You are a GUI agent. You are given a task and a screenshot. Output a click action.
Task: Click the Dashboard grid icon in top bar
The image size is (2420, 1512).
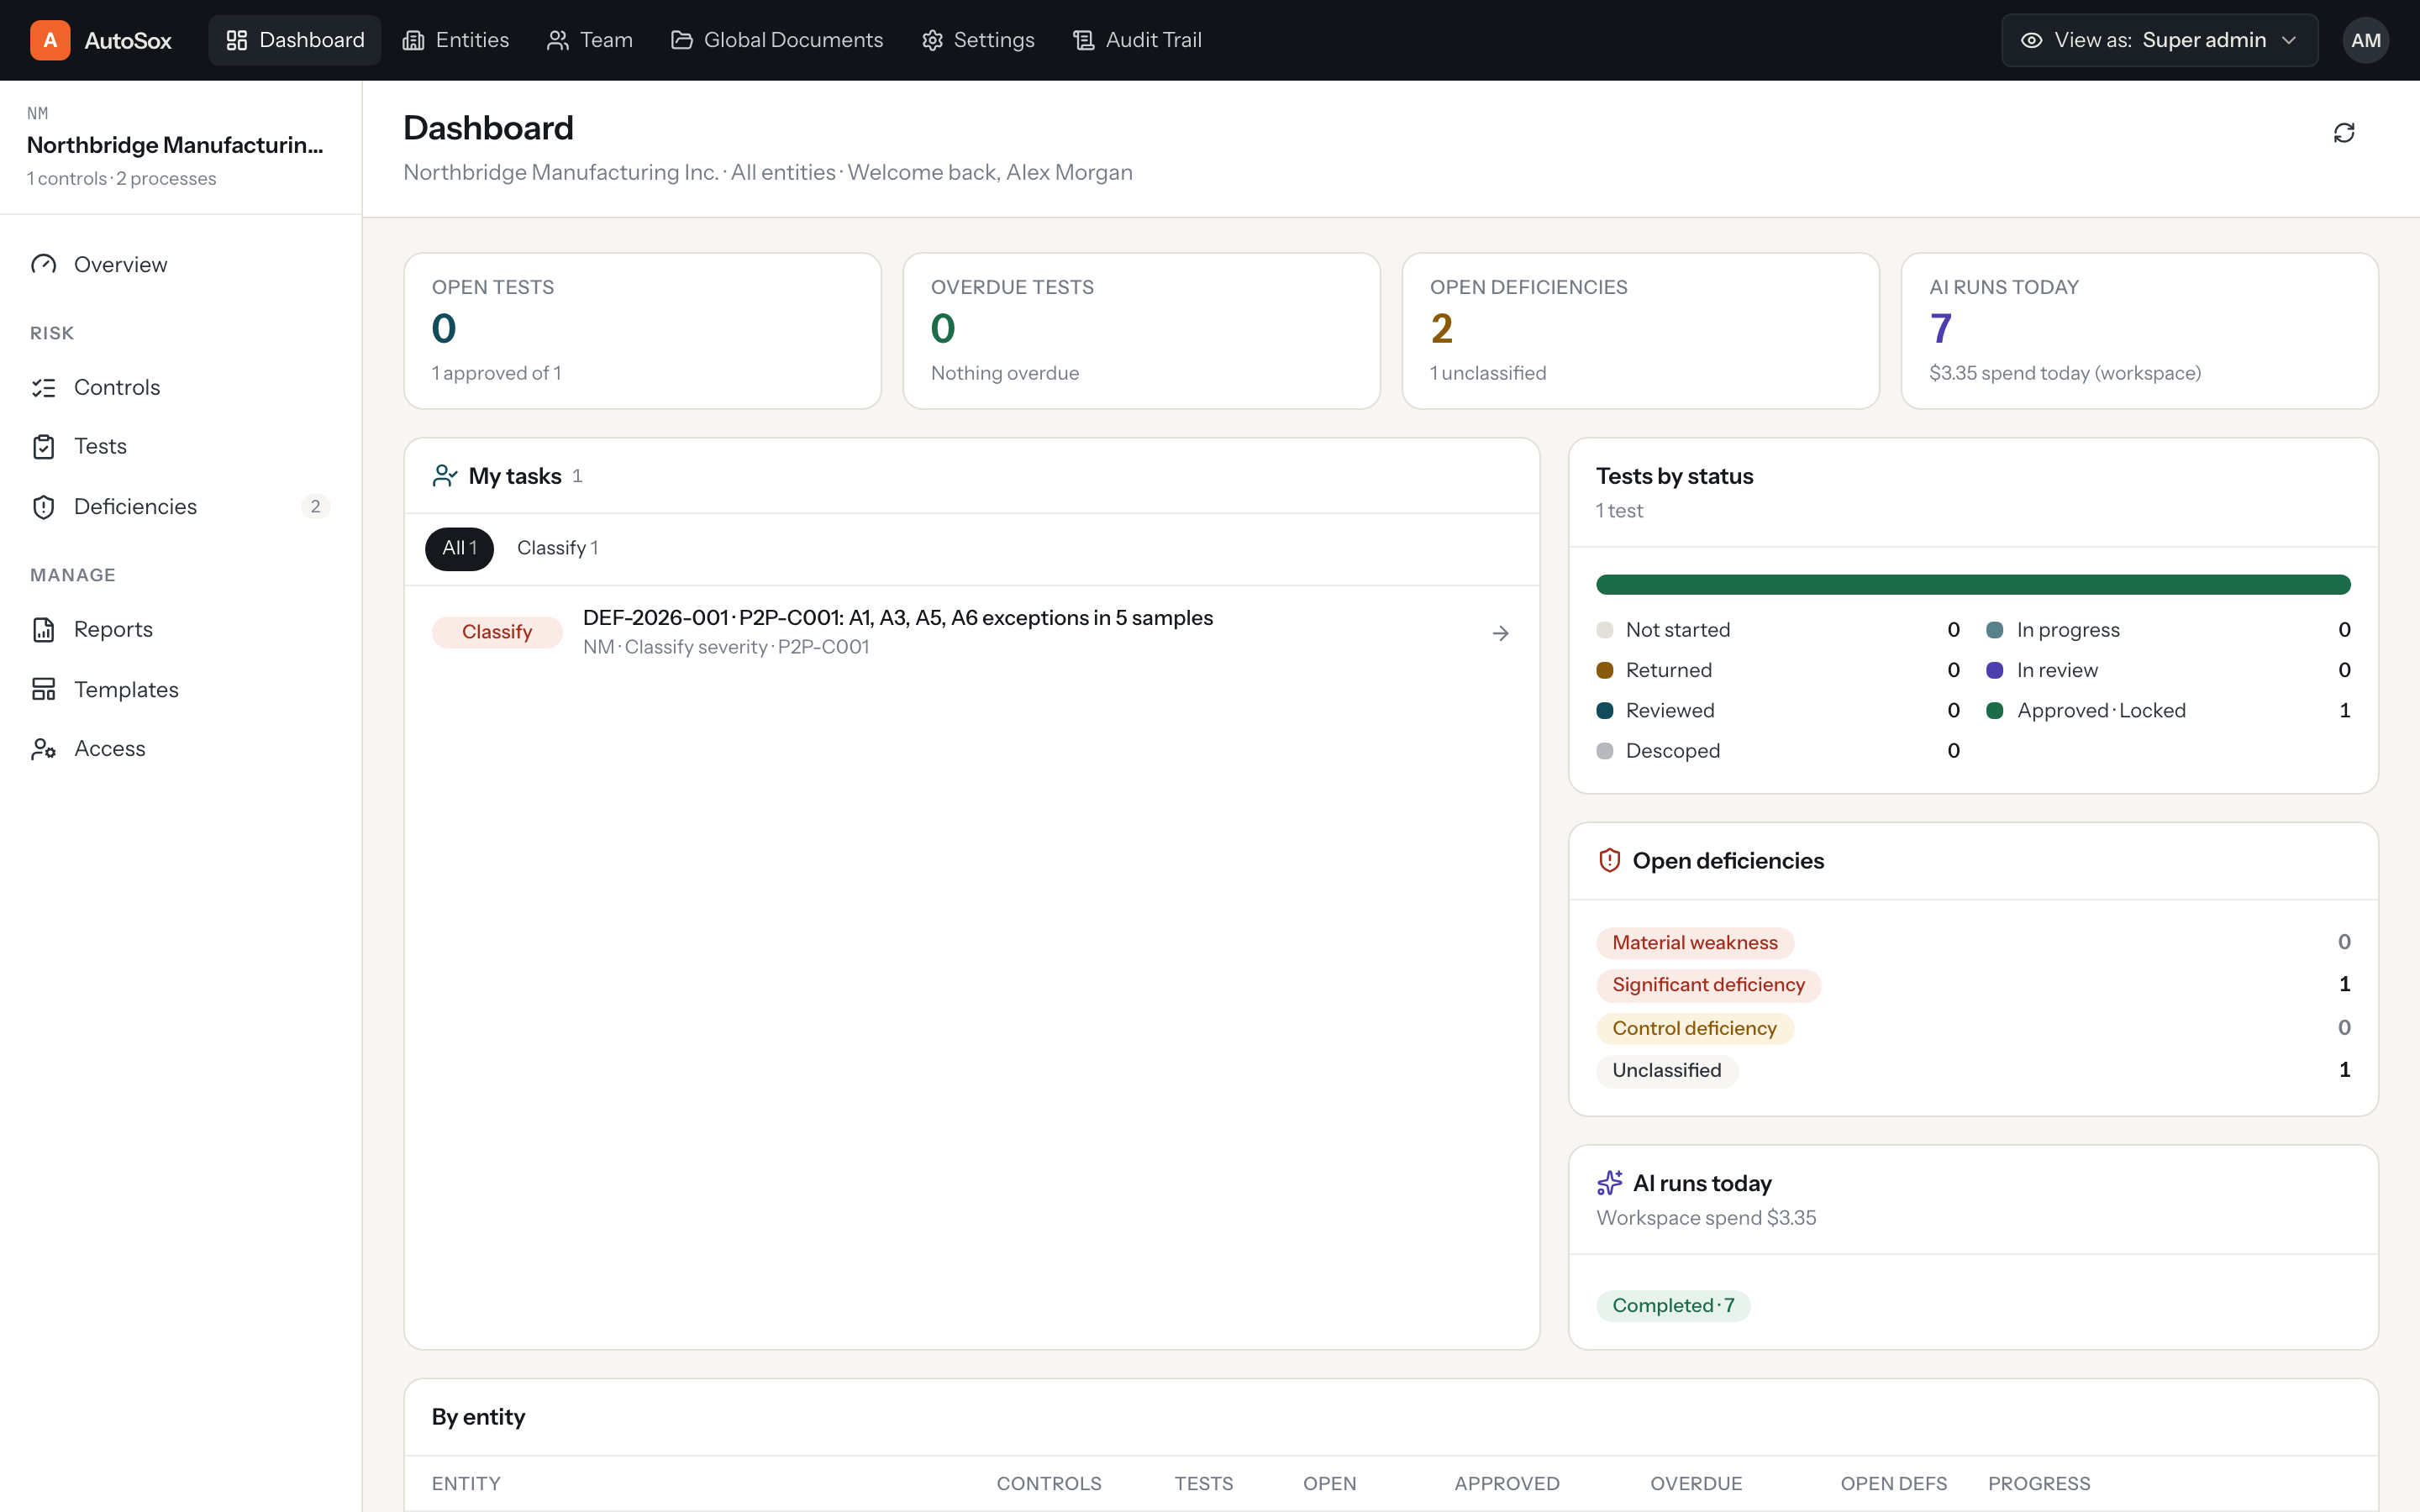pyautogui.click(x=237, y=40)
